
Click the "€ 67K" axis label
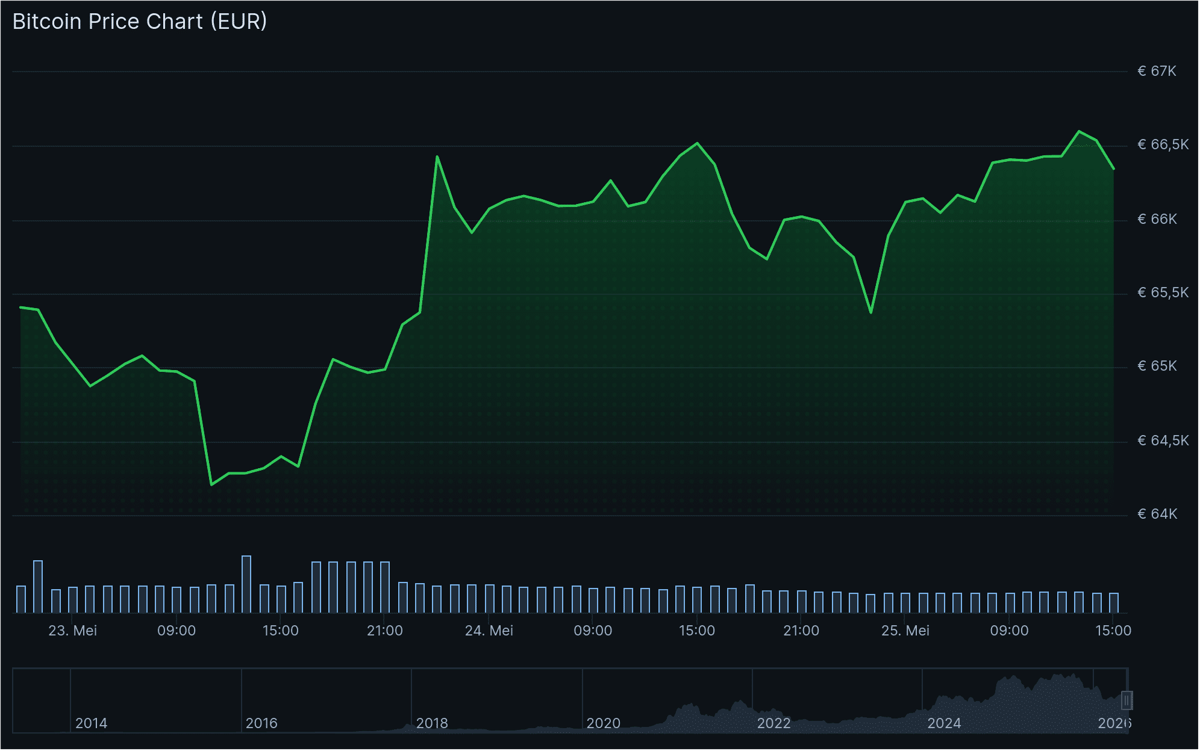[x=1158, y=72]
